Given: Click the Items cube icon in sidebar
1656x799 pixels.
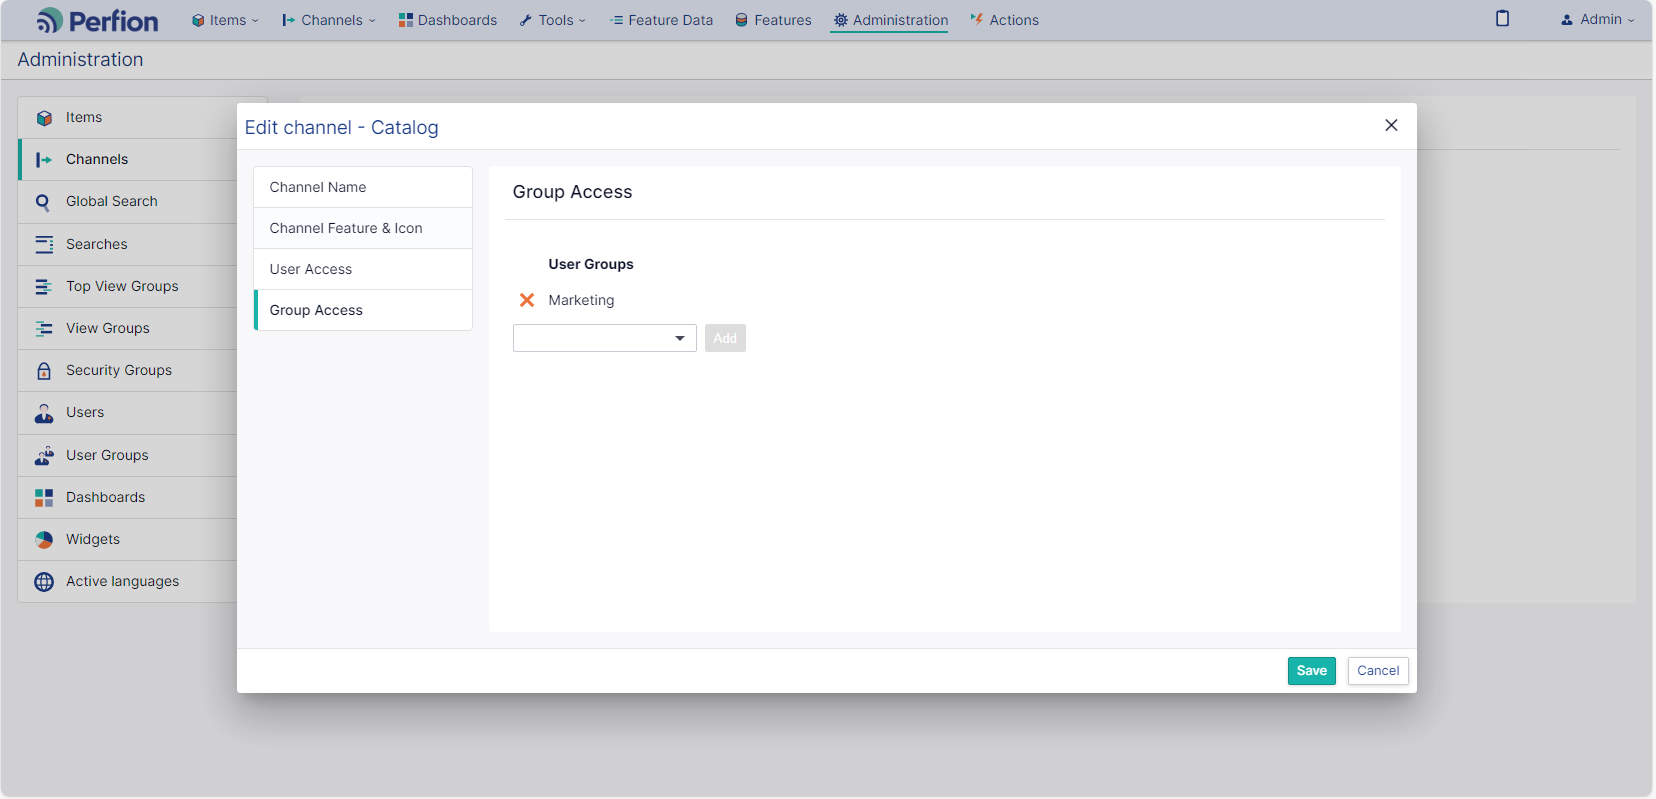Looking at the screenshot, I should coord(44,118).
